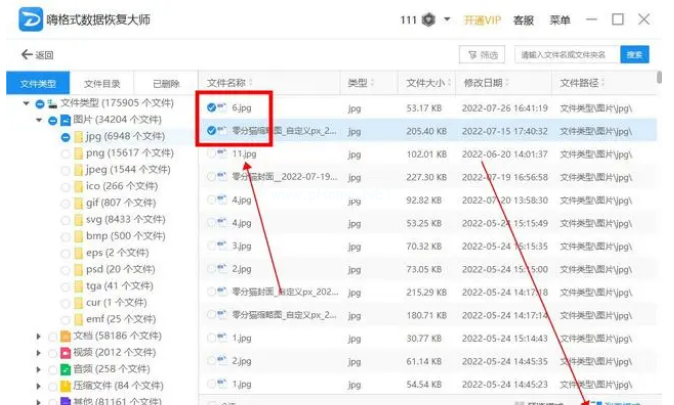Expand the 文档 tree node
This screenshot has height=405, width=674.
point(39,336)
